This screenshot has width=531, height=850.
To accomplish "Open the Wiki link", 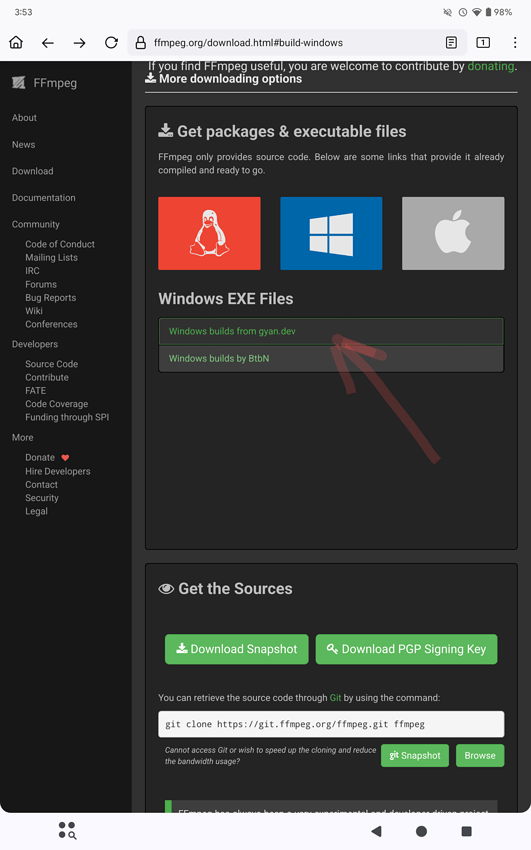I will tap(34, 311).
